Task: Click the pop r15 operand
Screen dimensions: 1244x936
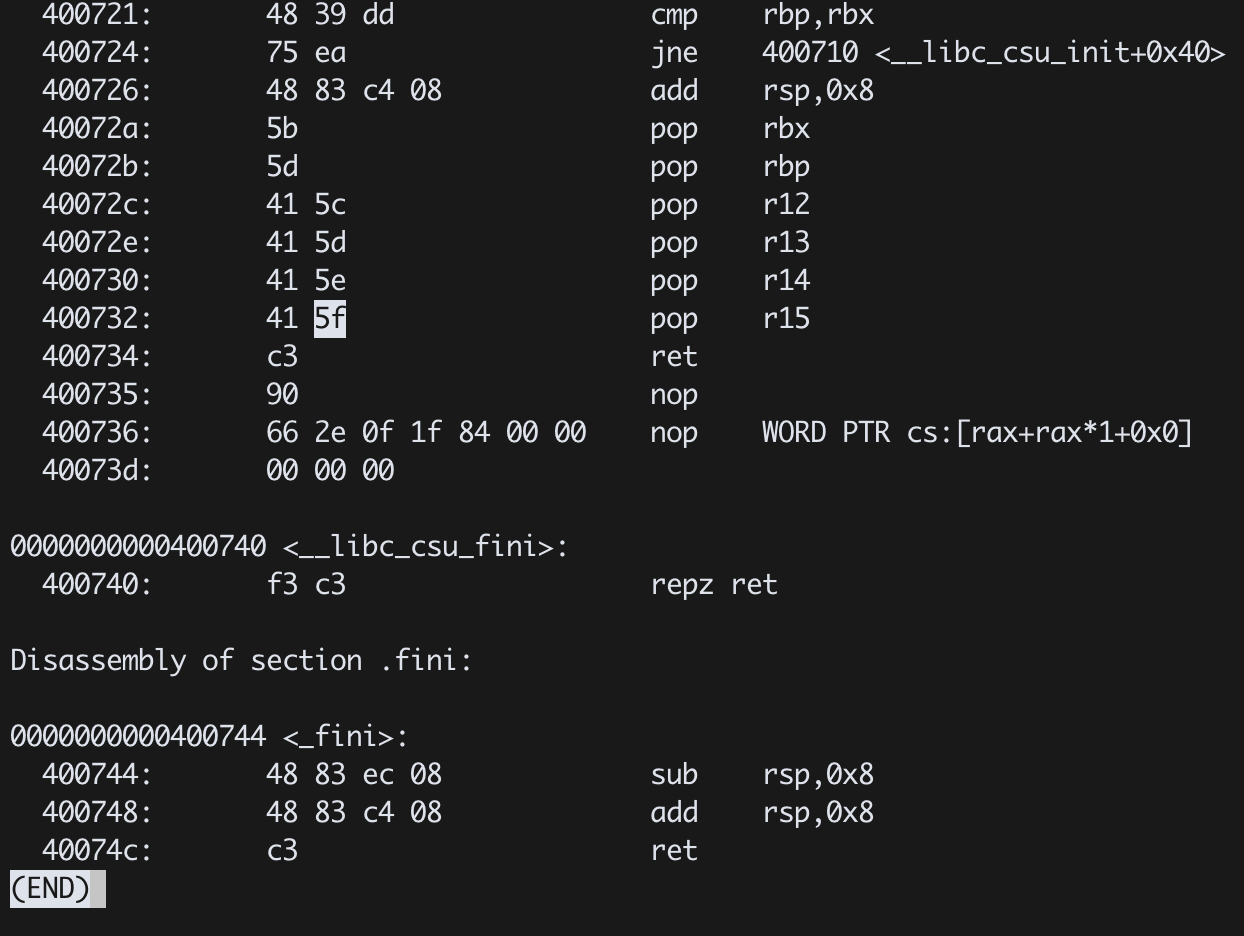Action: point(786,319)
